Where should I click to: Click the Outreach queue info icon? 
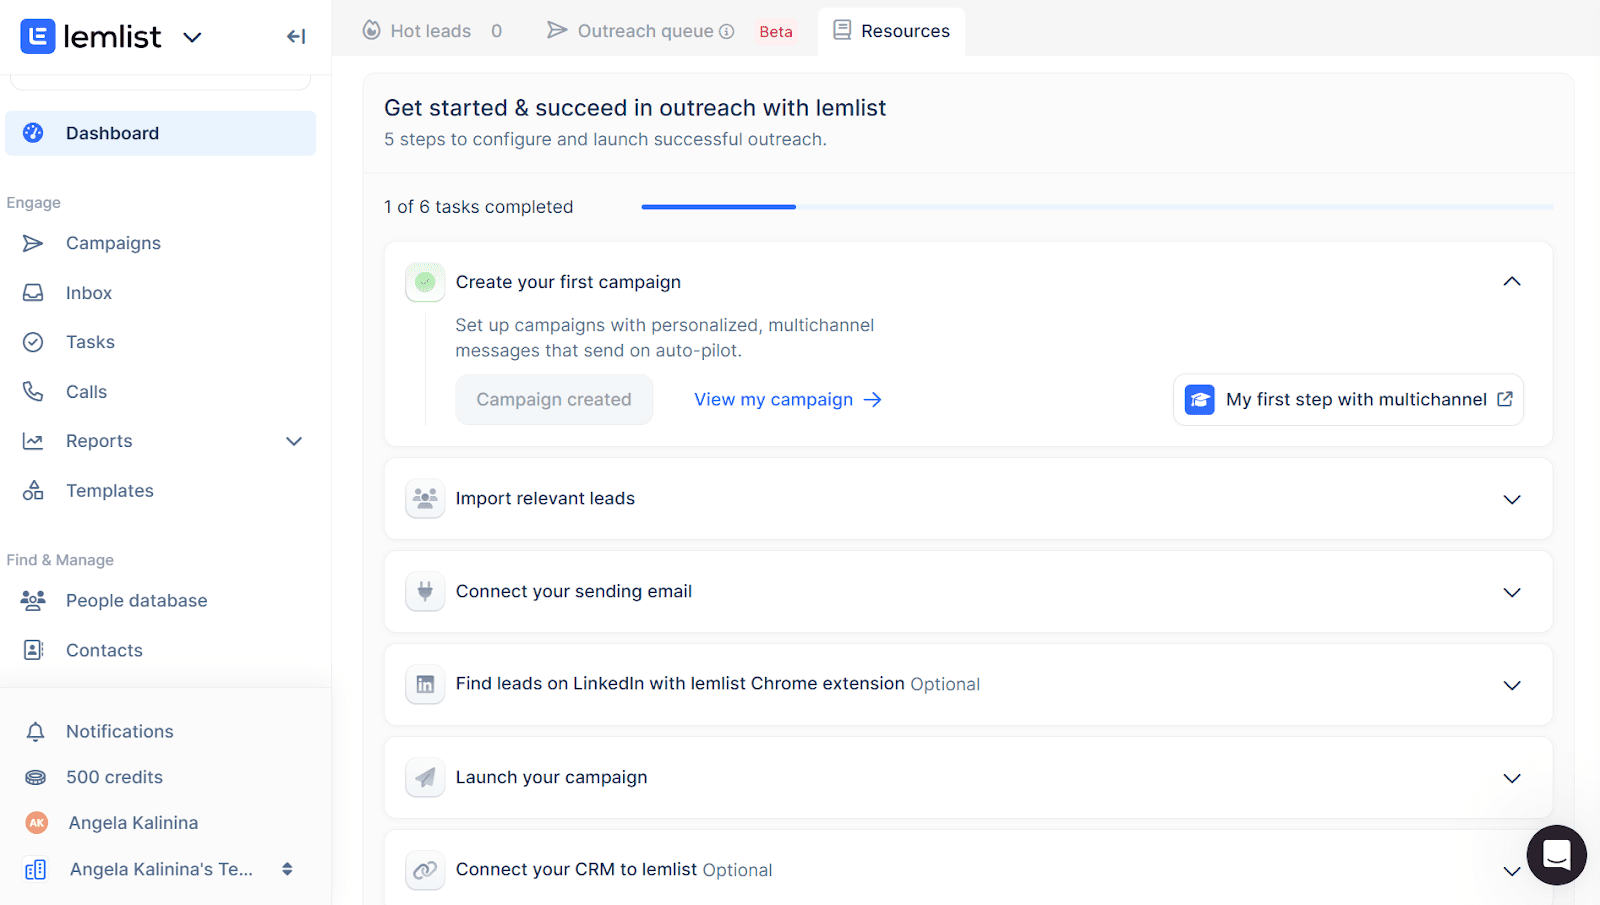pos(727,32)
